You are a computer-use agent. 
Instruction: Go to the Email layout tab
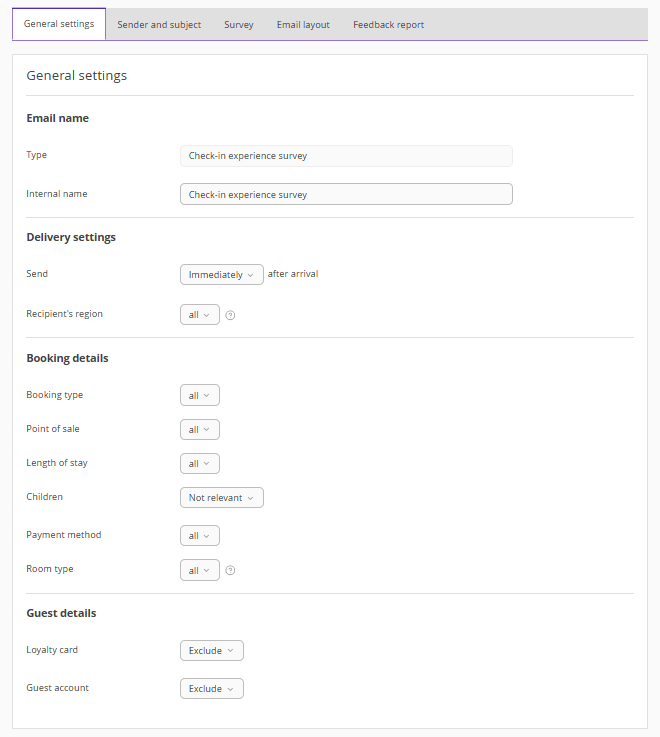[303, 25]
